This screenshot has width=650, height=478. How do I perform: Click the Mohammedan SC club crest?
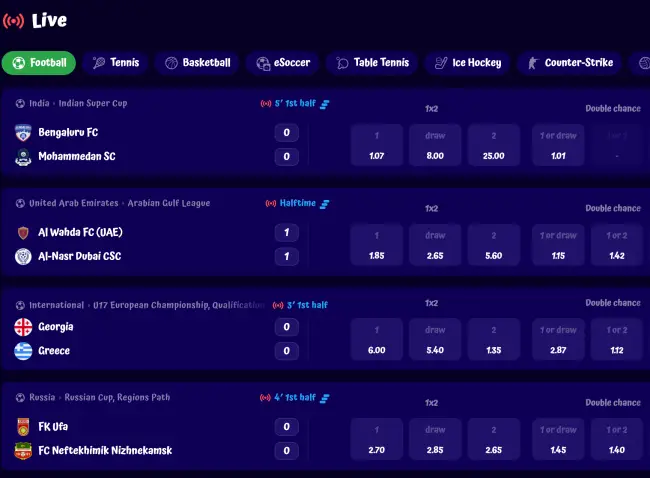pos(23,157)
